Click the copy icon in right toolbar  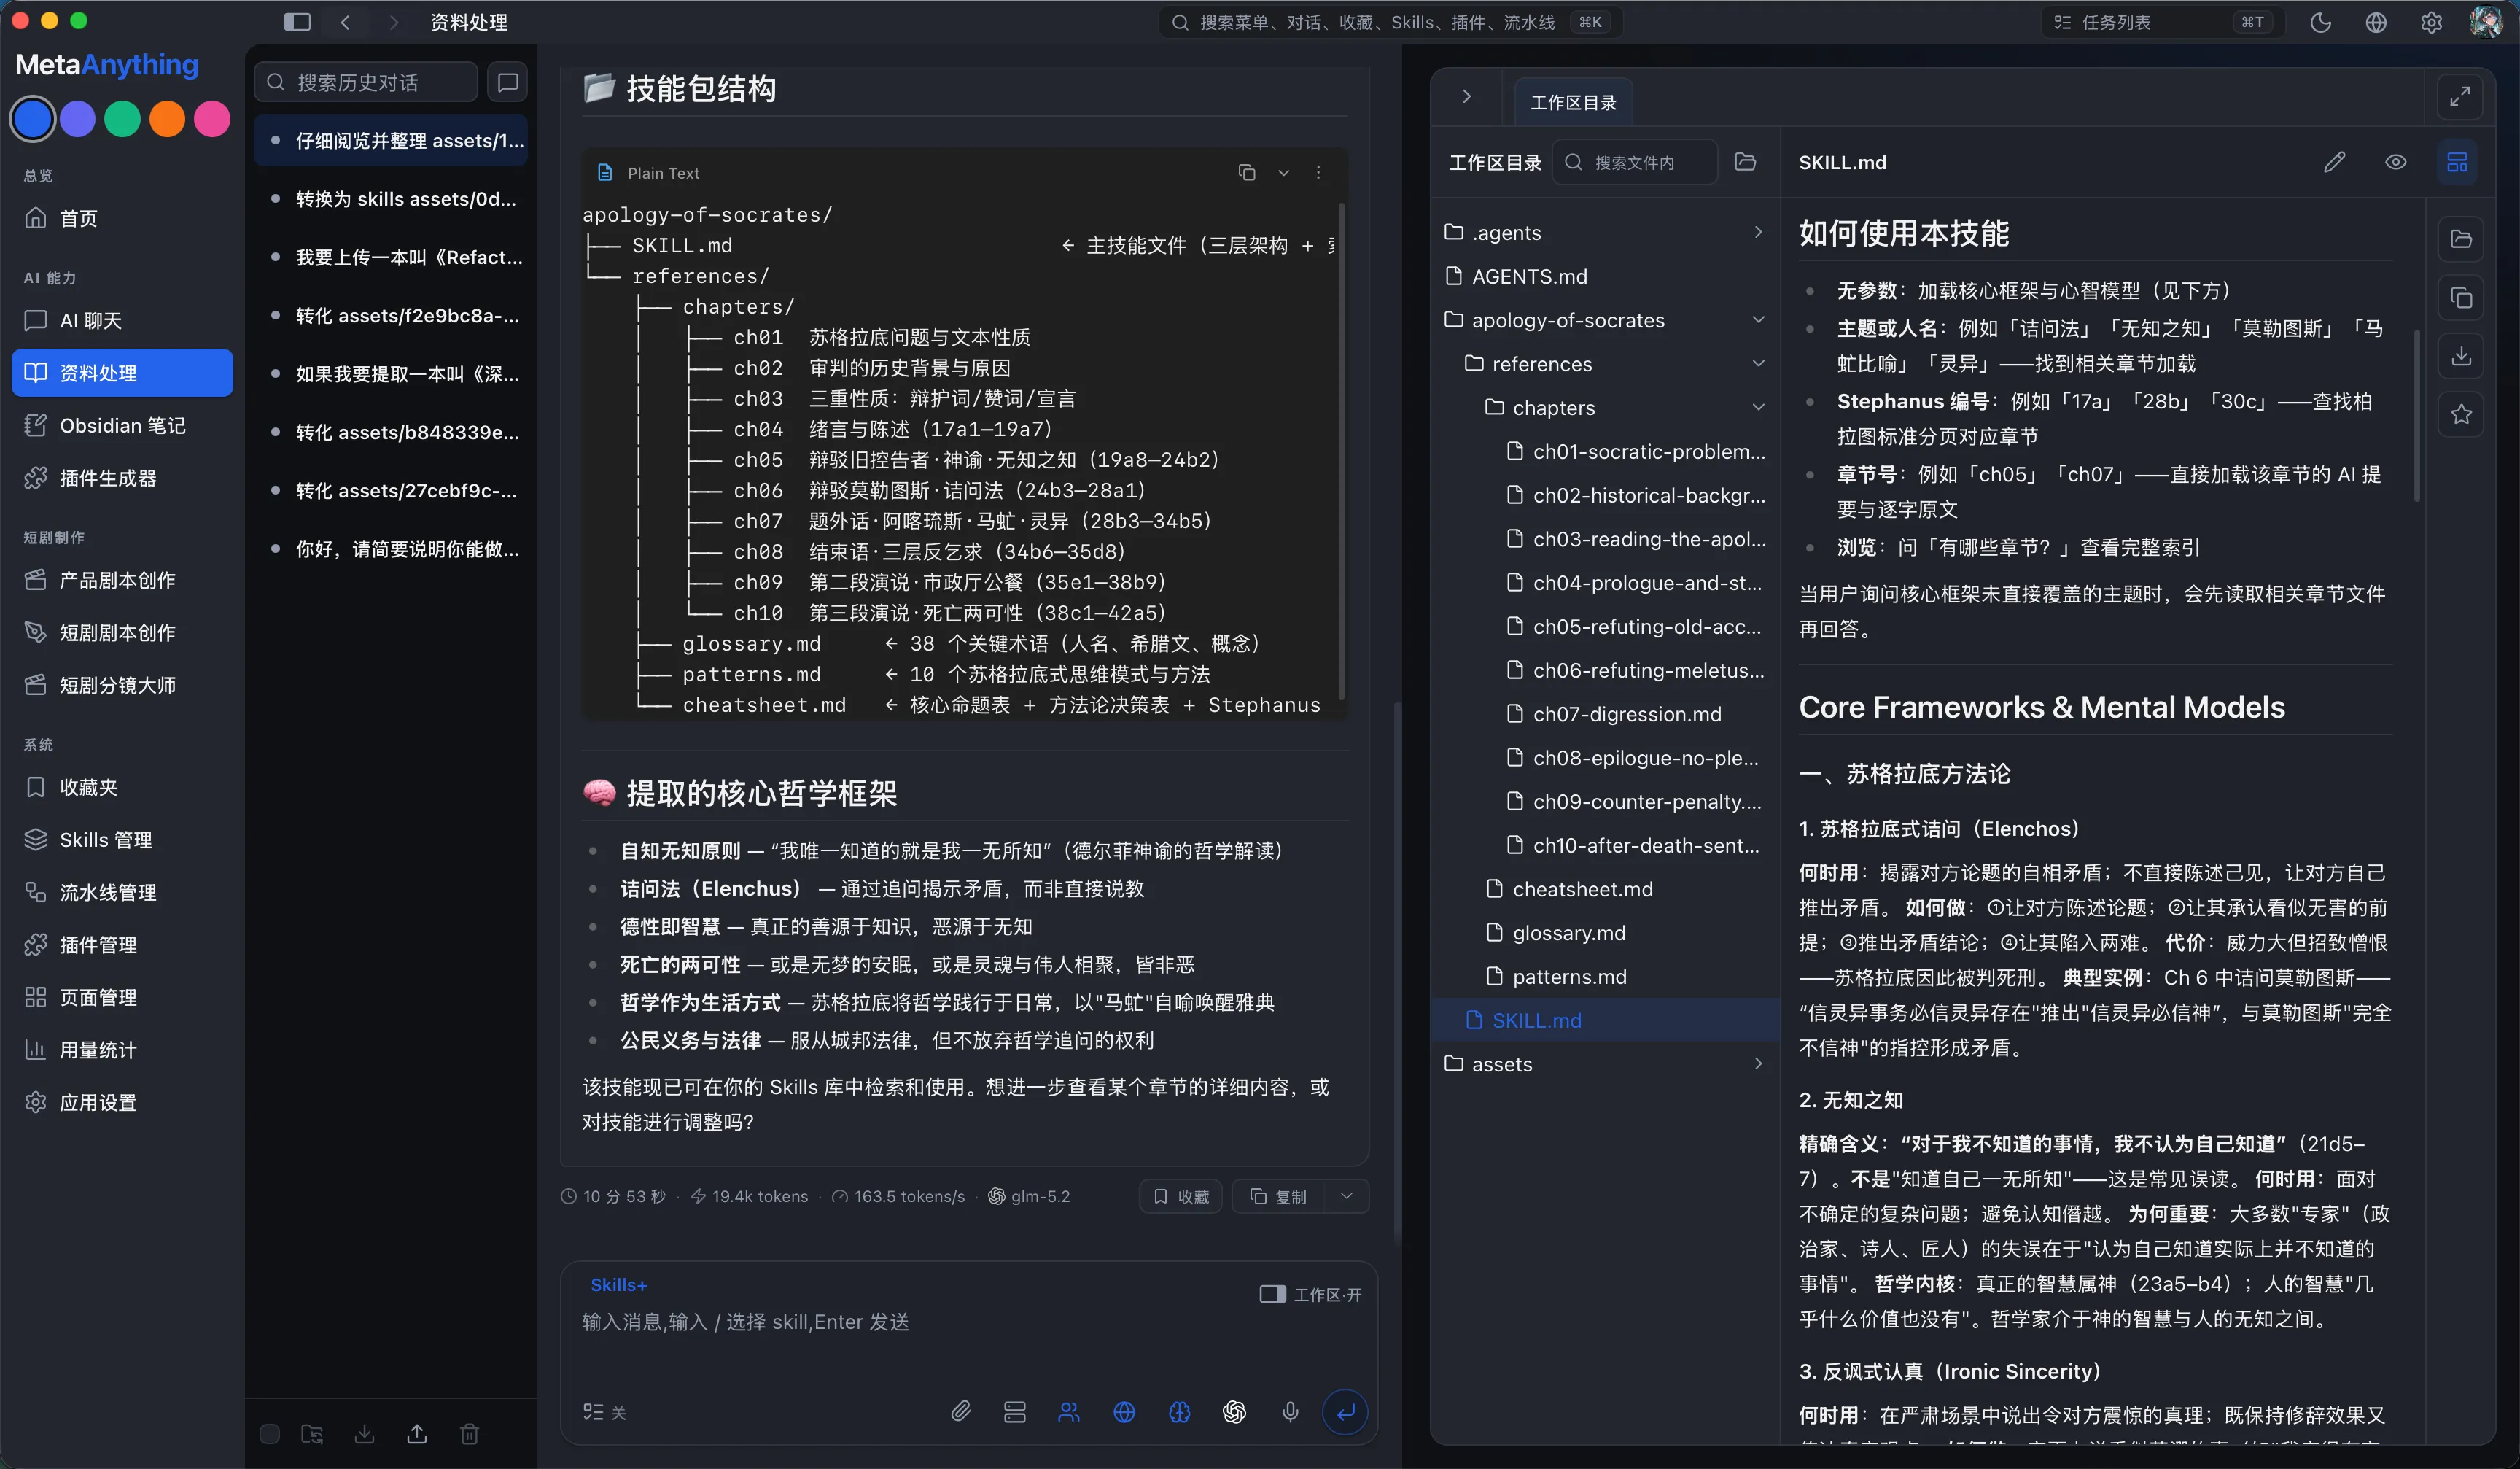2461,298
